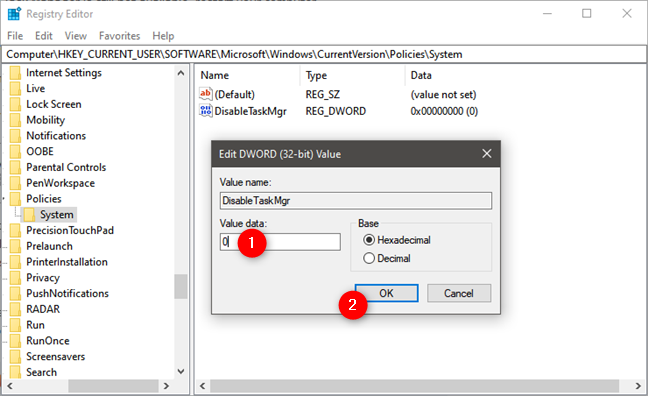
Task: Click the 0x00000000 (0) data cell
Action: click(444, 111)
